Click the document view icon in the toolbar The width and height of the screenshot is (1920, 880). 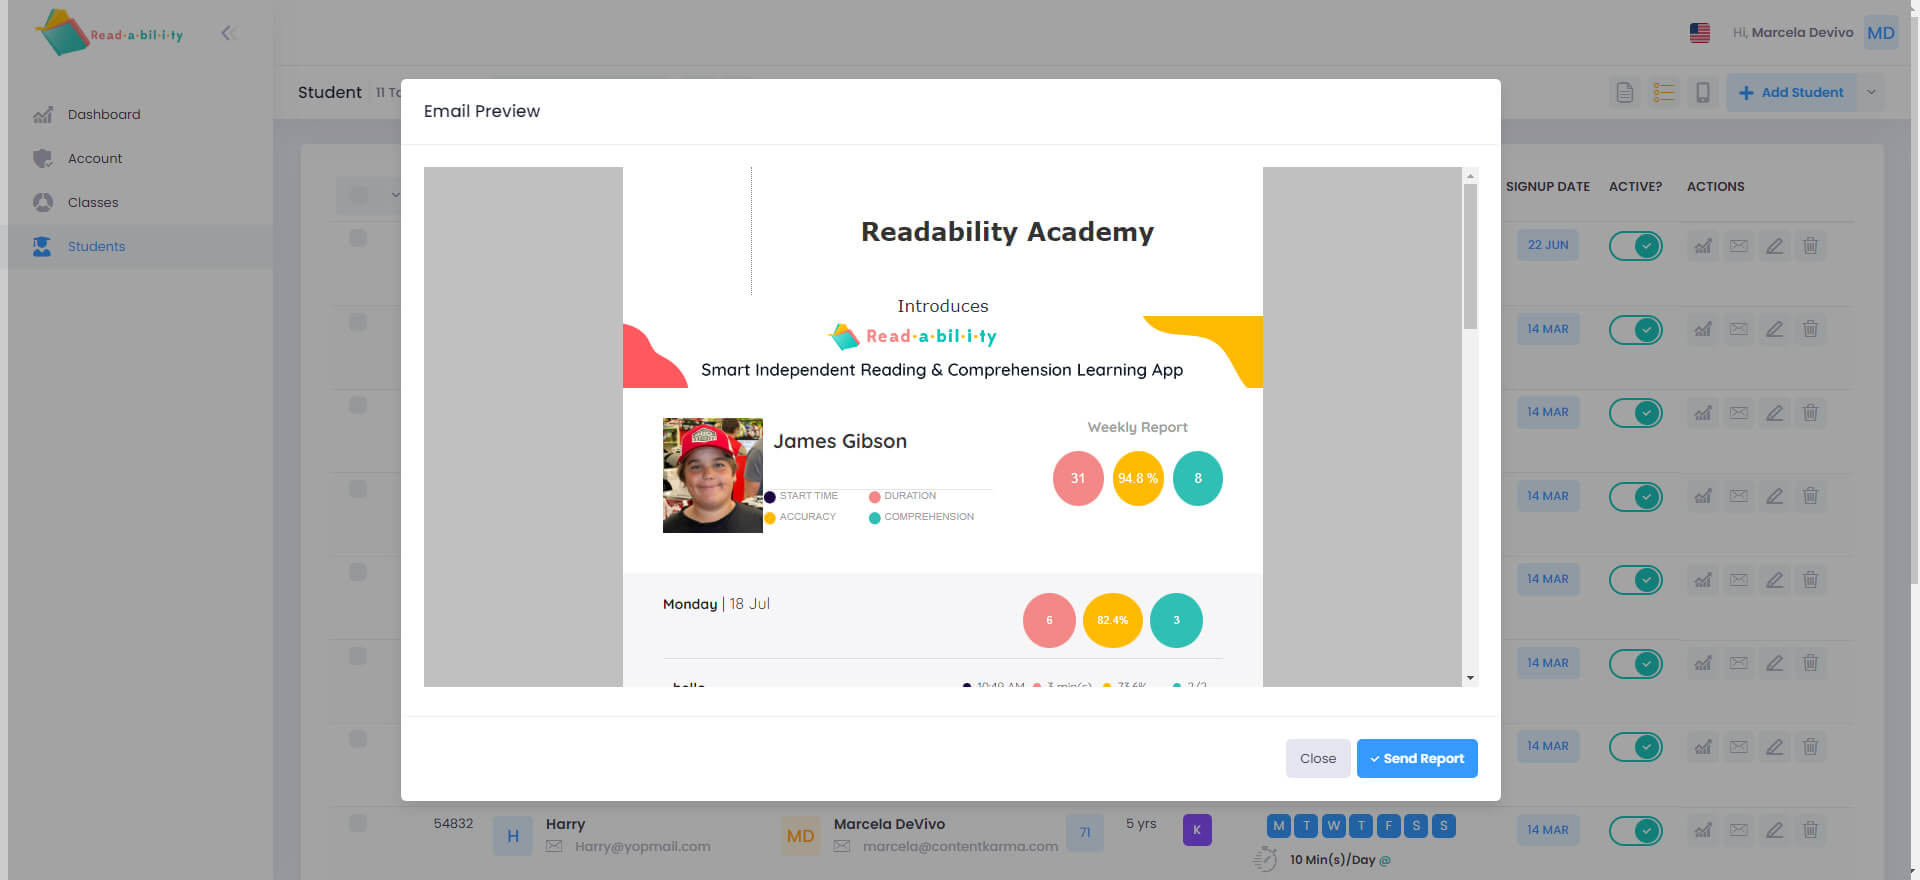click(x=1625, y=92)
